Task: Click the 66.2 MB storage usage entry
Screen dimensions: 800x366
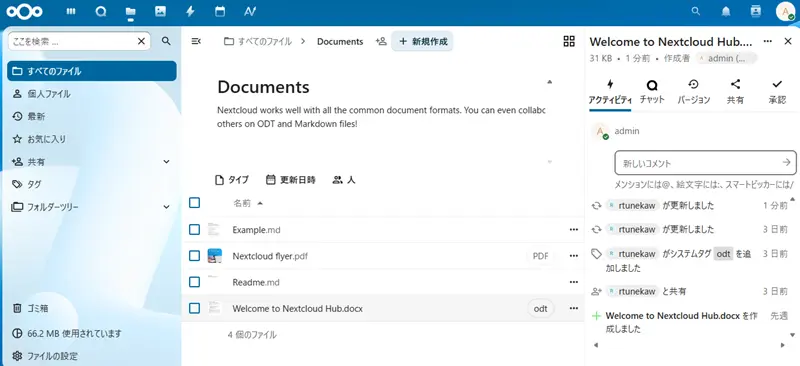Action: 92,333
